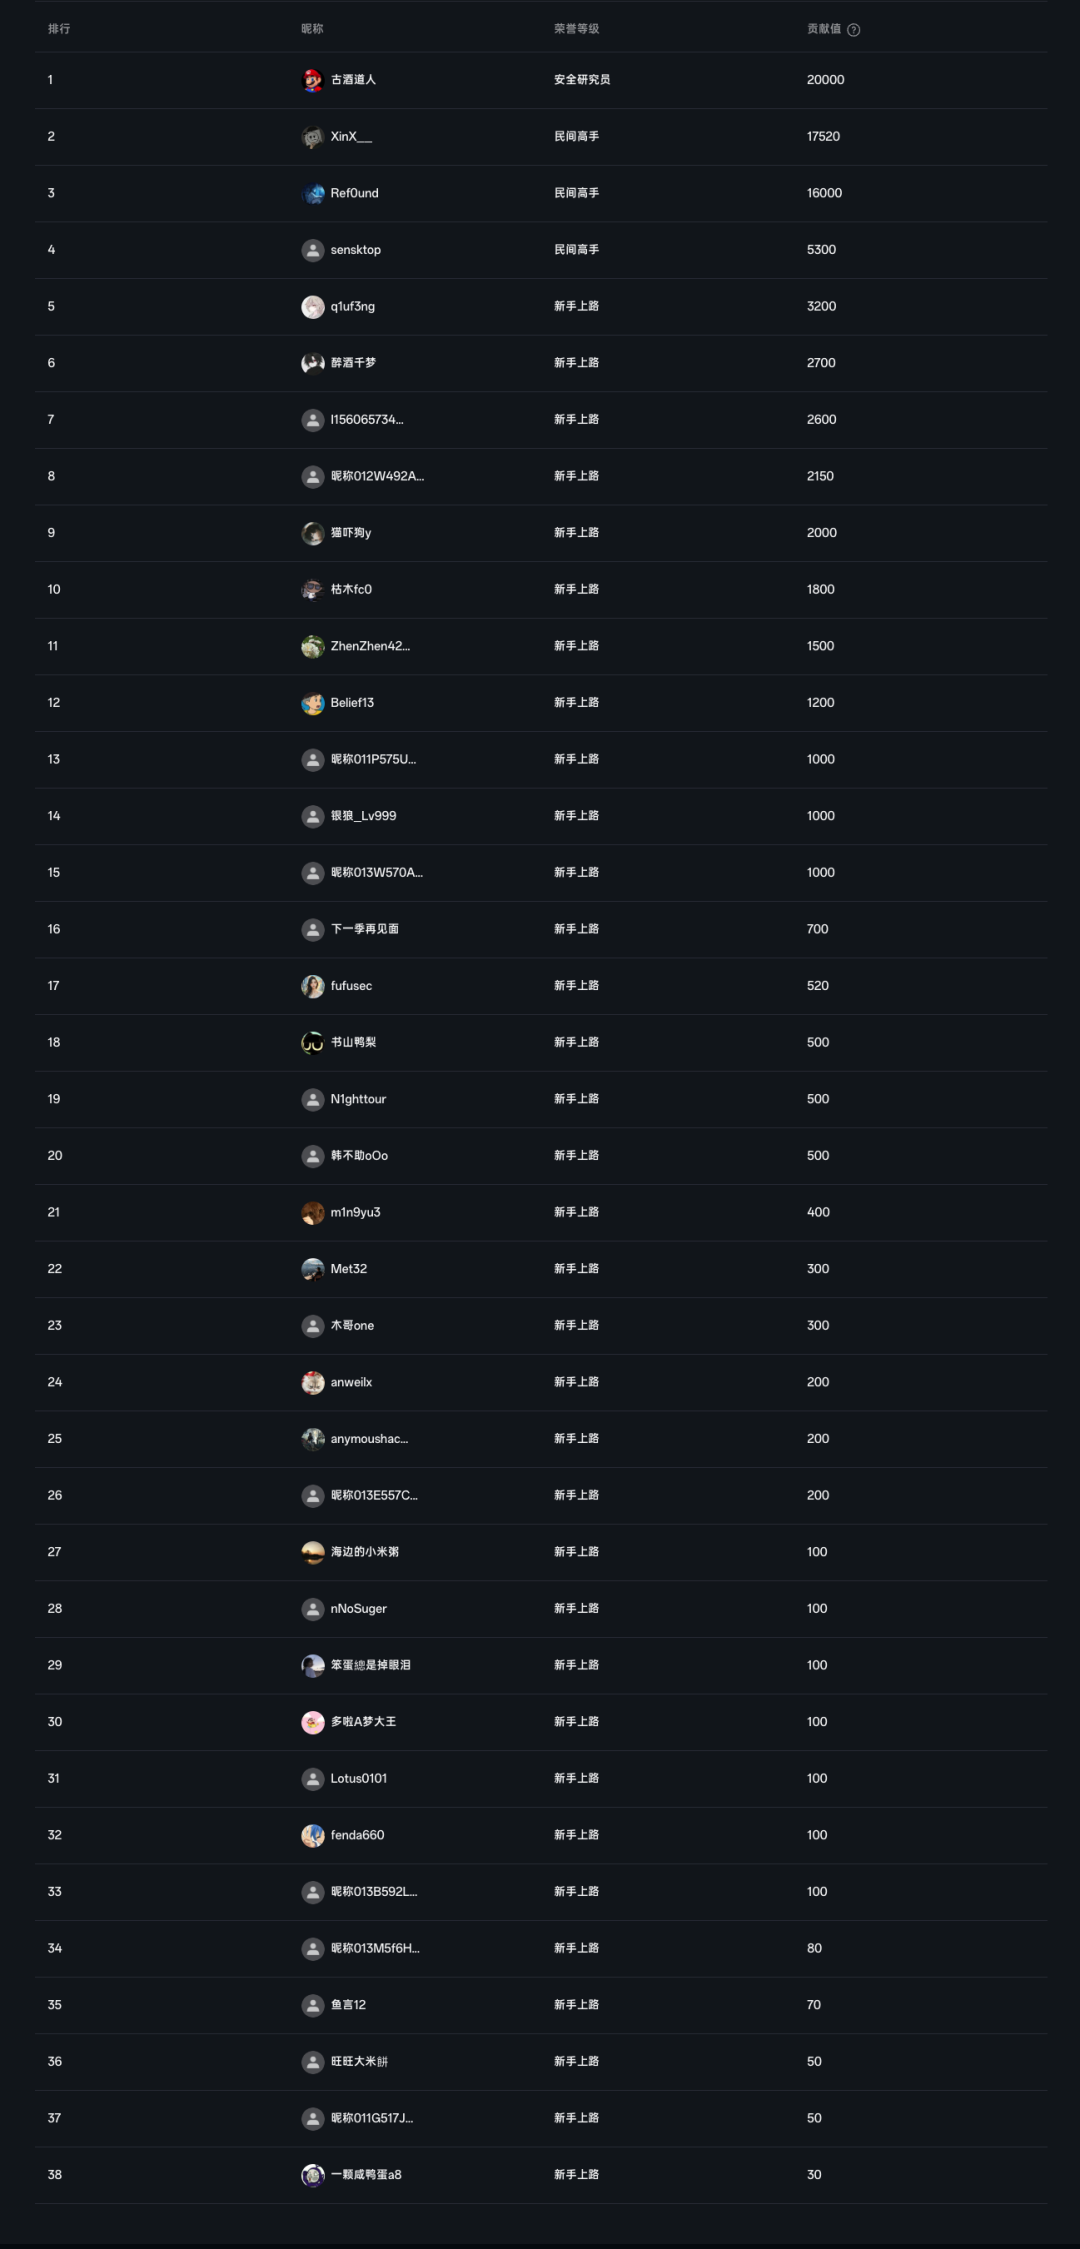Click the avatar next to 书山鸭梨
The image size is (1080, 2249).
[313, 1043]
